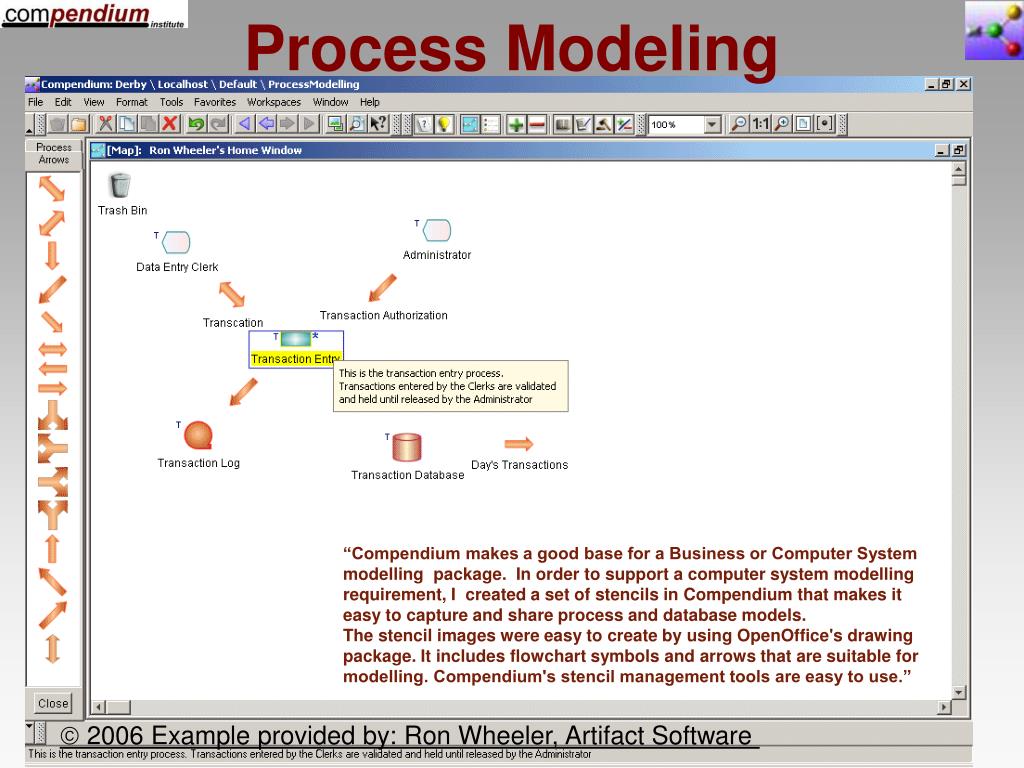1024x768 pixels.
Task: Select the Trash Bin node icon
Action: tap(120, 185)
